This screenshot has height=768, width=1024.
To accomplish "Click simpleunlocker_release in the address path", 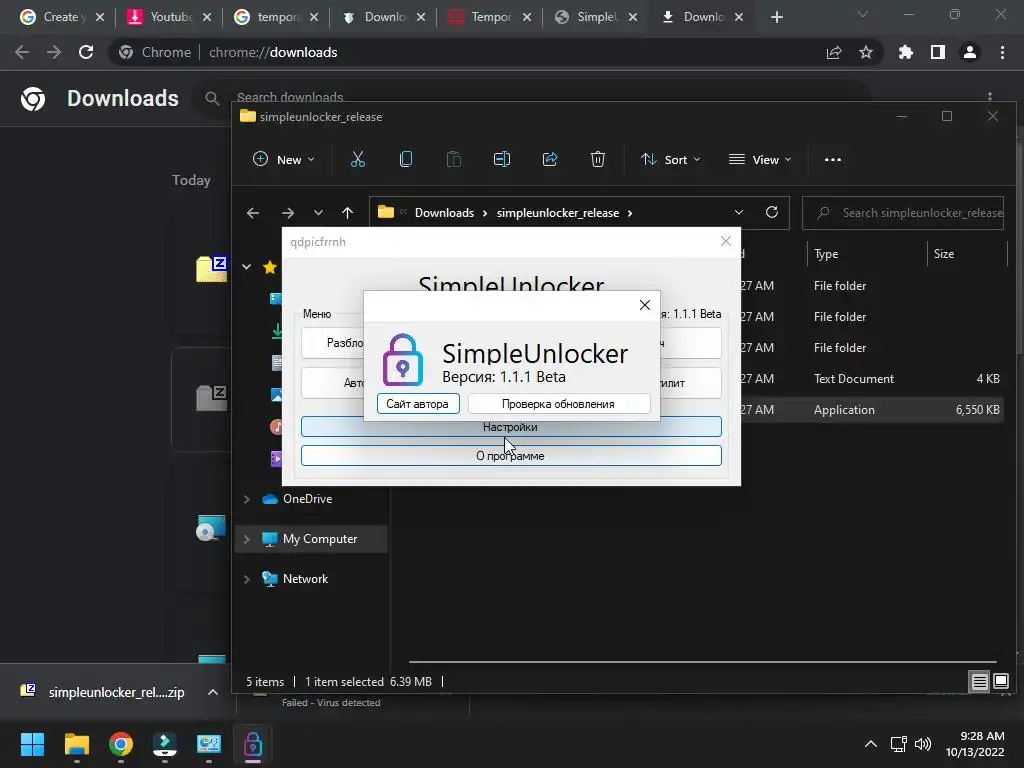I will click(x=558, y=213).
